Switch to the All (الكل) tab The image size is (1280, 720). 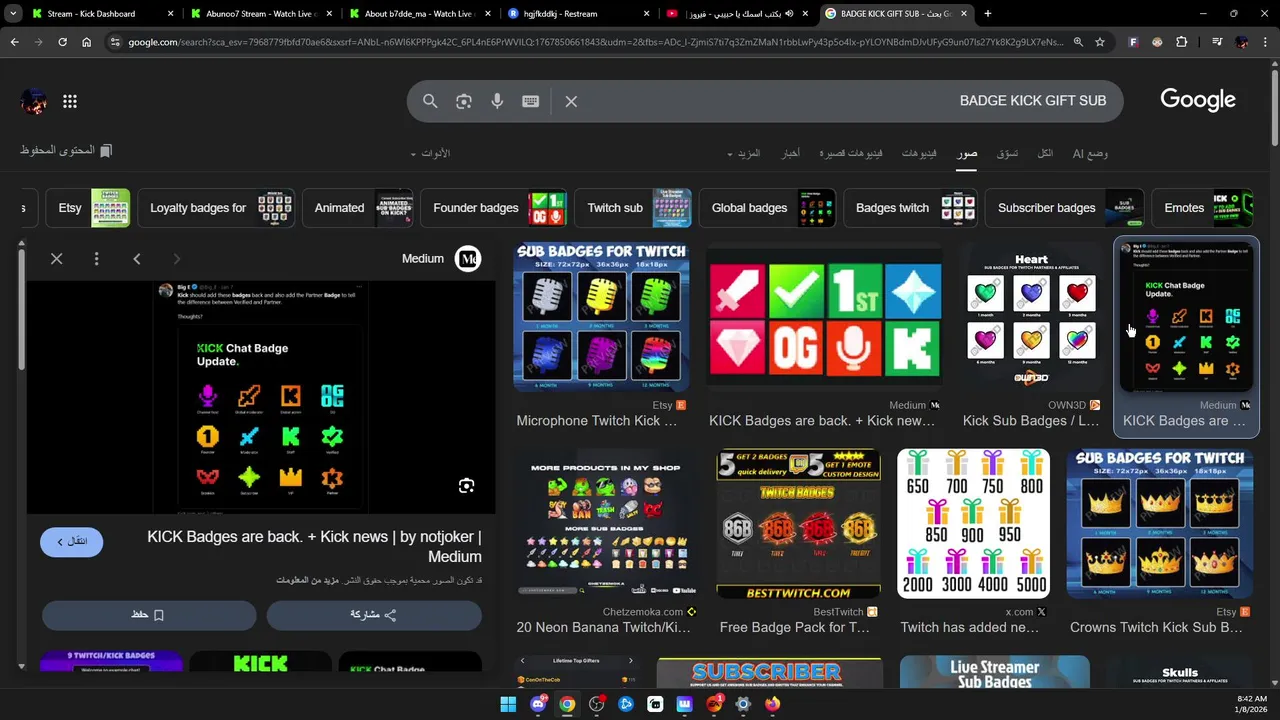[1045, 153]
